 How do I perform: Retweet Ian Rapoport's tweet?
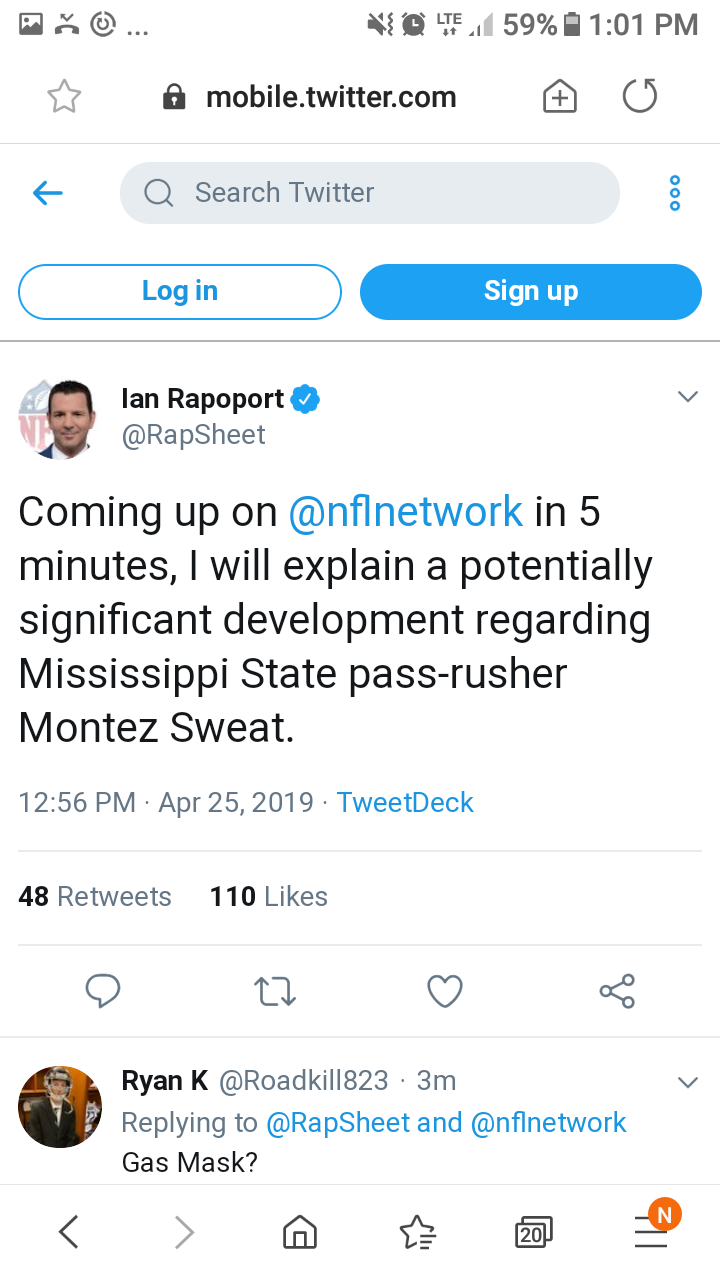[274, 991]
